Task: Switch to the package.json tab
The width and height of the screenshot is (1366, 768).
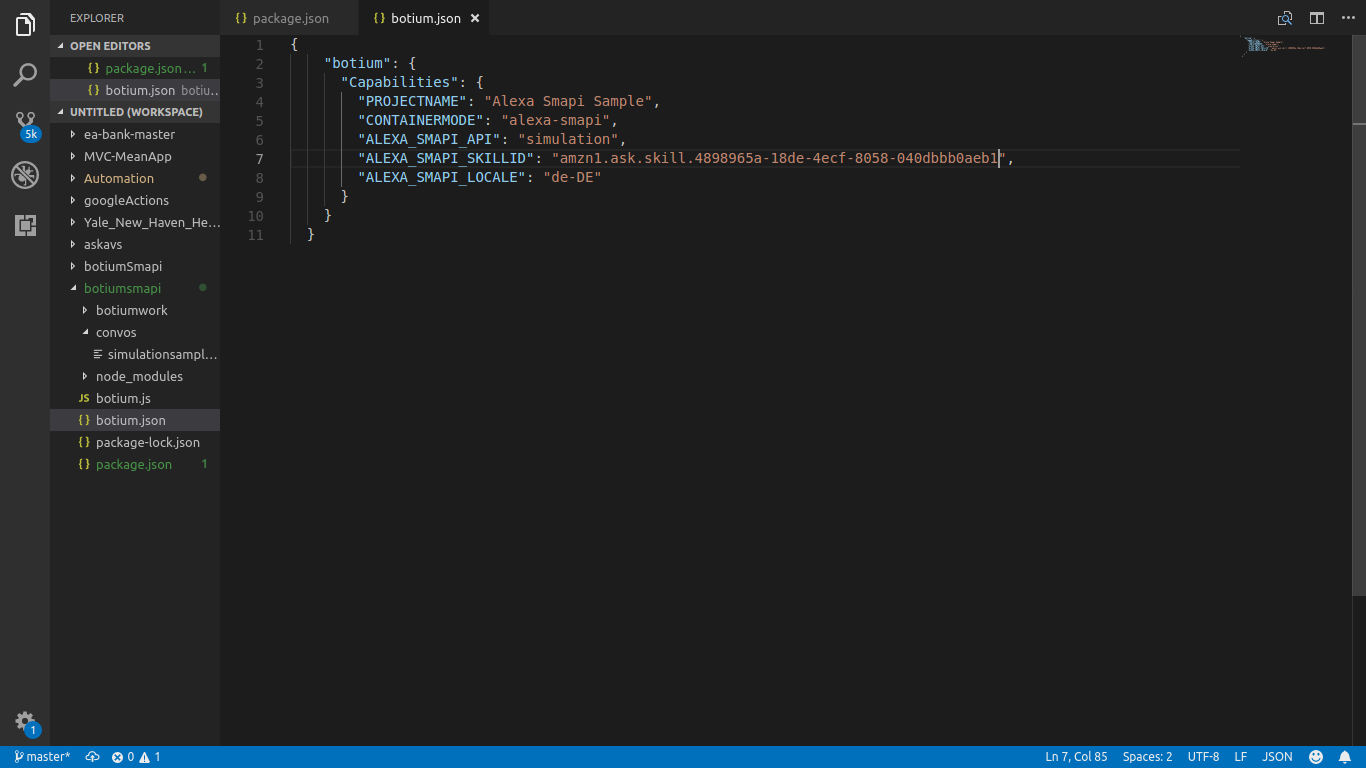Action: tap(288, 17)
